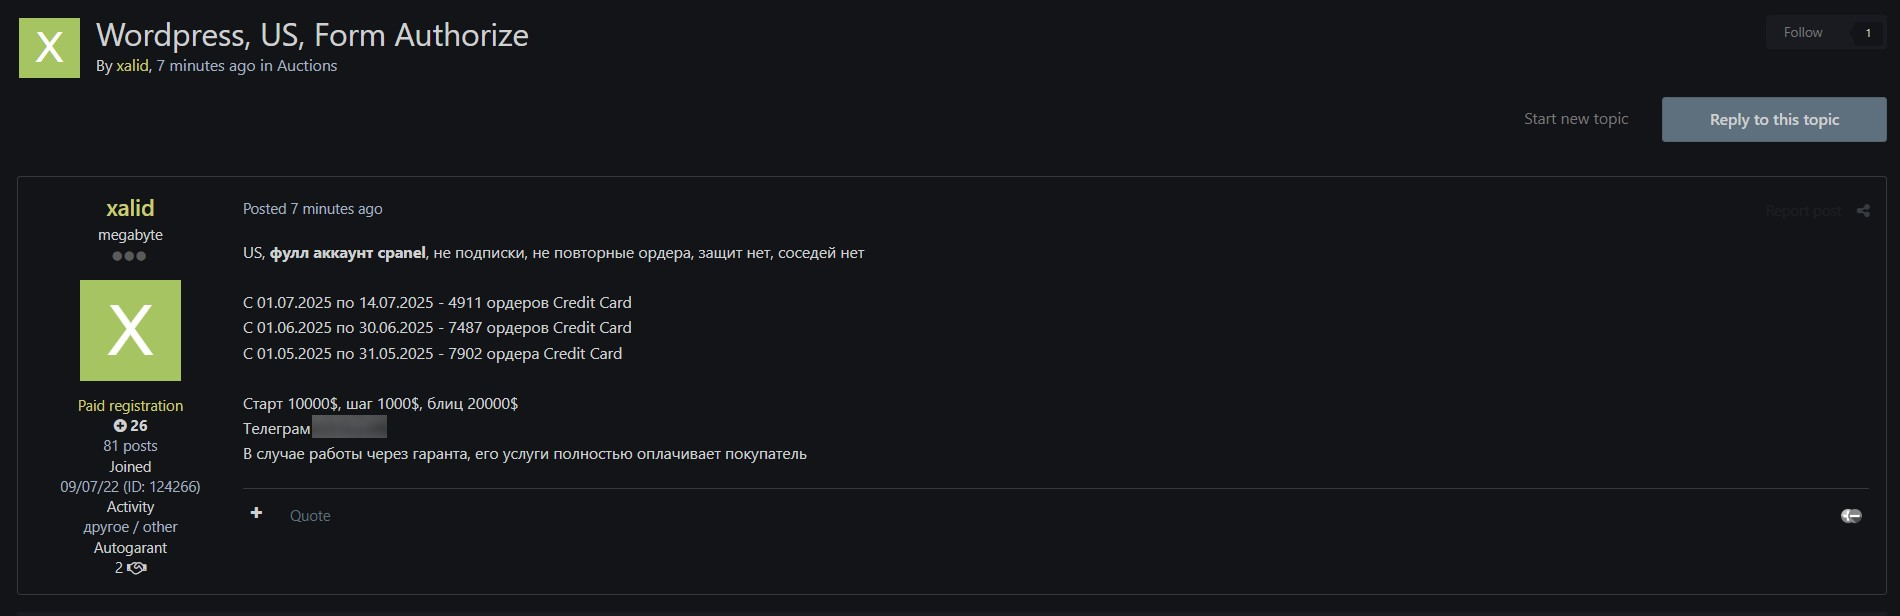Click the Paid registration group label
Screen dimensions: 1900x616
point(130,406)
